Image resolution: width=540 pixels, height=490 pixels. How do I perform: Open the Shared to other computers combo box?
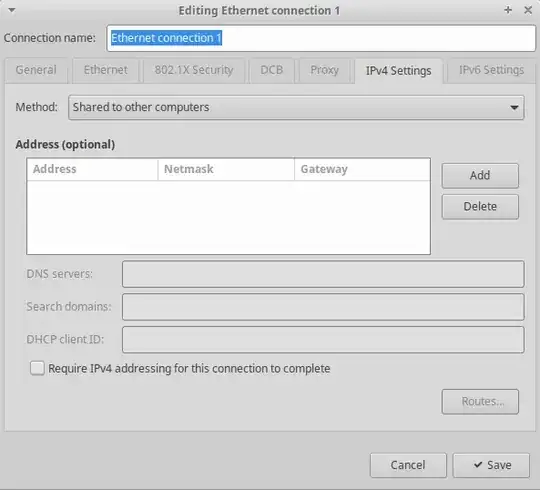296,107
